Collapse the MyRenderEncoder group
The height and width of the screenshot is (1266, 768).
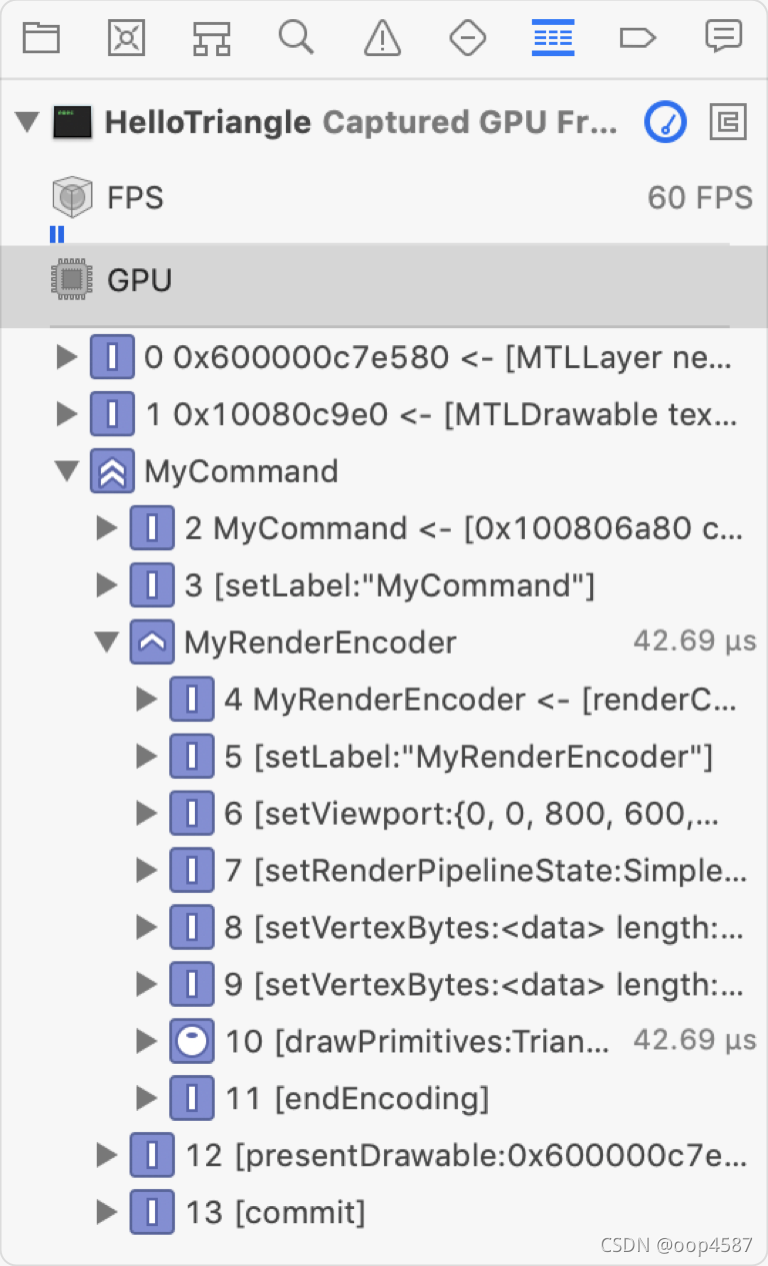[107, 642]
